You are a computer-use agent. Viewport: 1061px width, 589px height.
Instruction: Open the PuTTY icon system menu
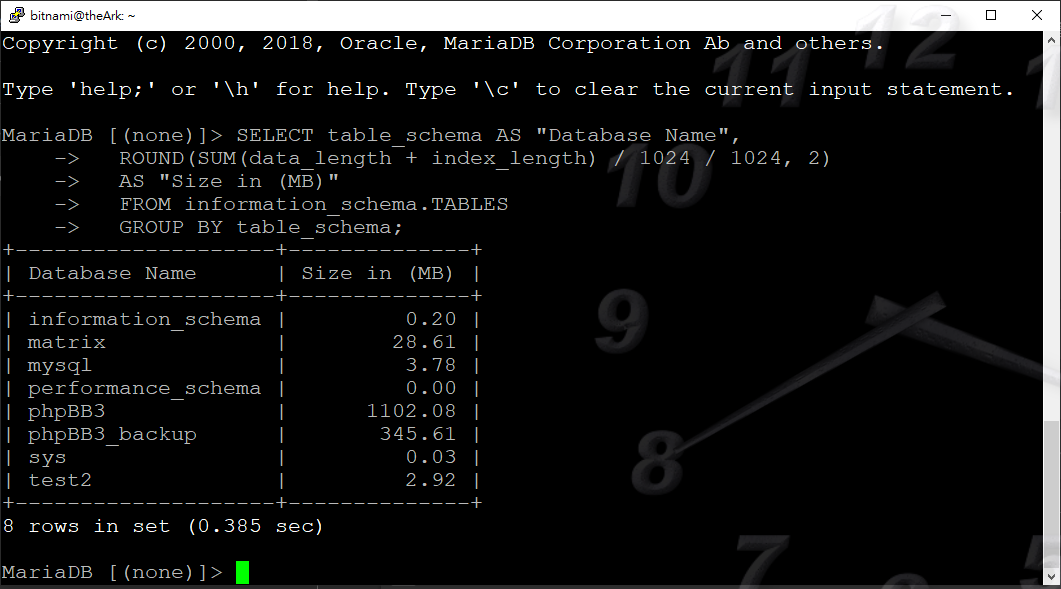(x=16, y=15)
